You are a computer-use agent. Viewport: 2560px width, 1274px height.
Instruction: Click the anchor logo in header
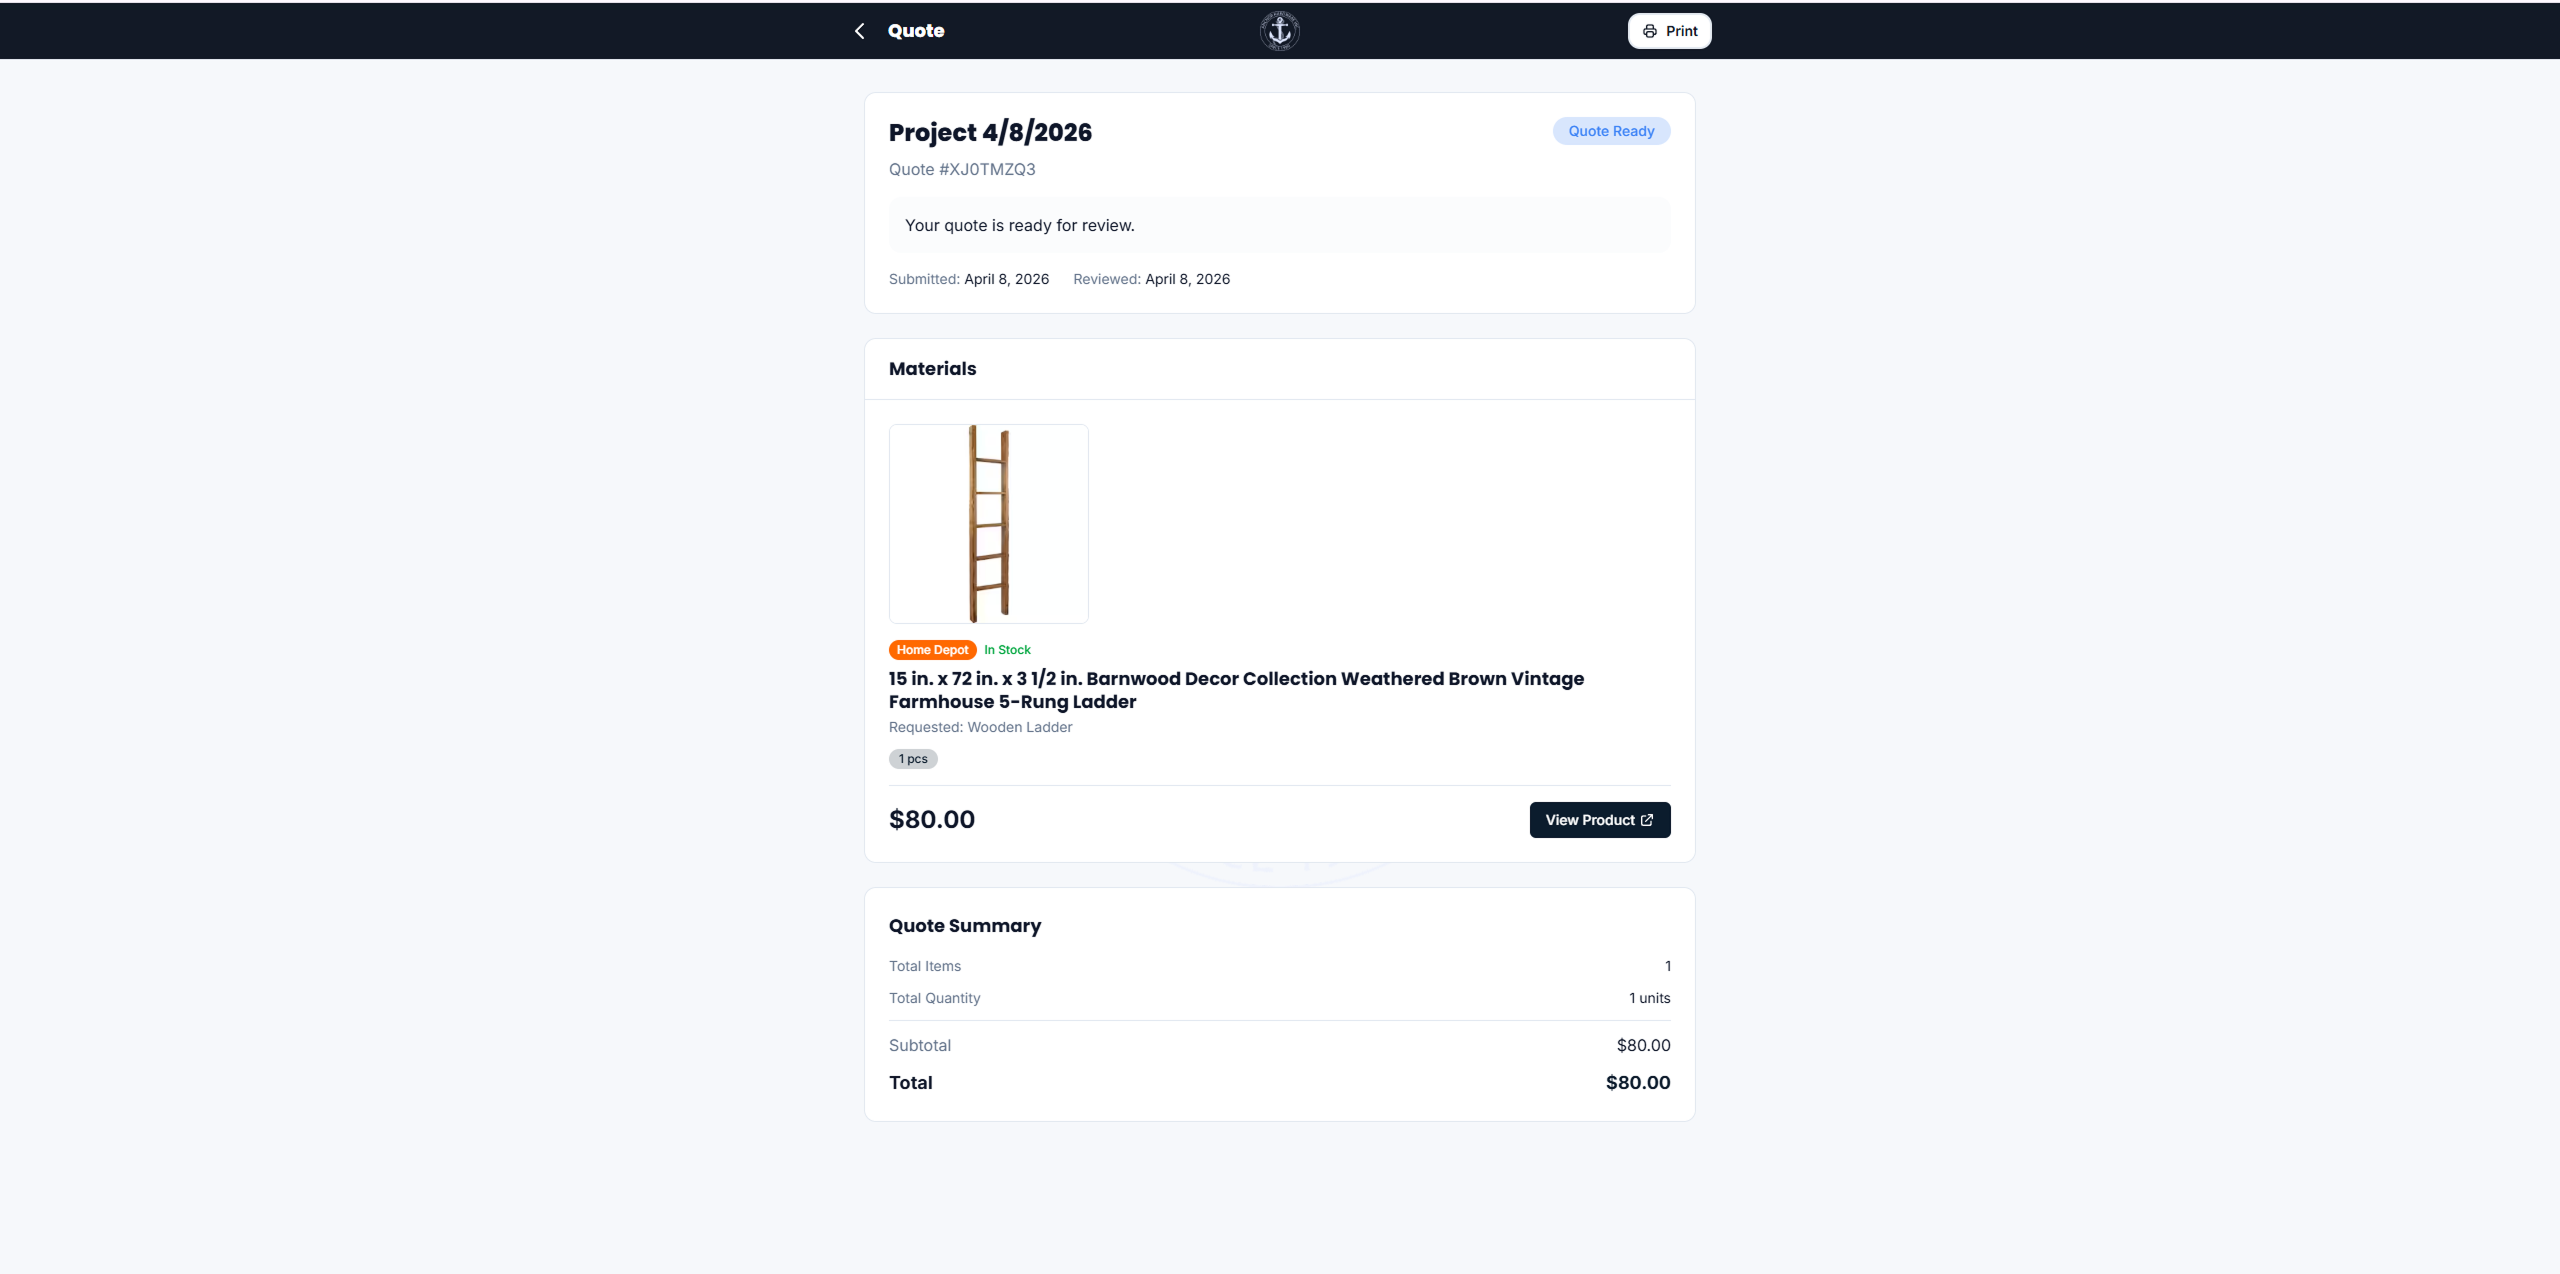click(x=1279, y=31)
